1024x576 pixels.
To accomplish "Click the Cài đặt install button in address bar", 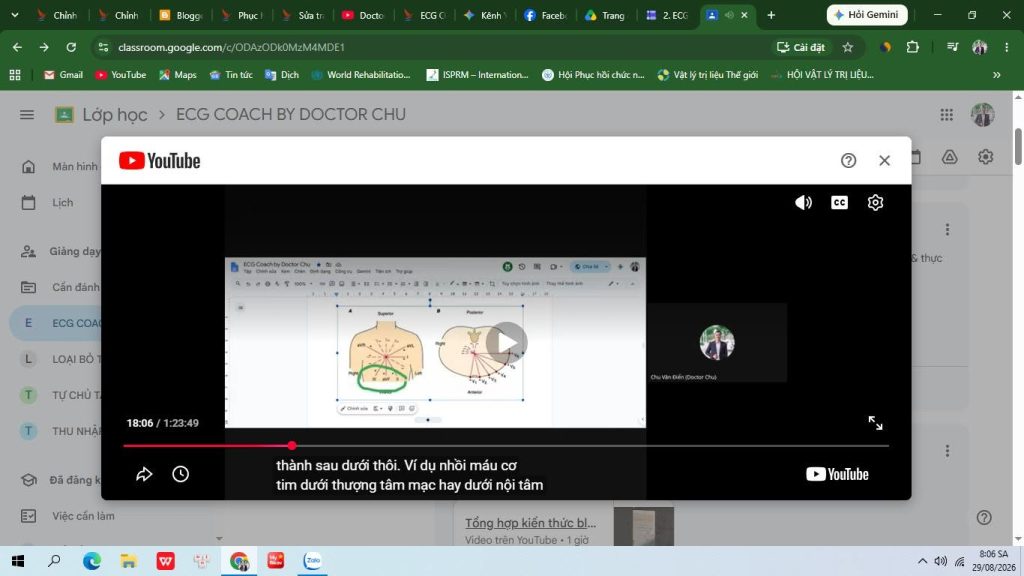I will (801, 47).
